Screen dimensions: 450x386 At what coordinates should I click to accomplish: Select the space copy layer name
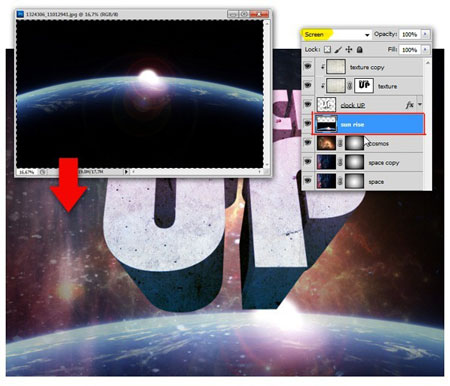(x=383, y=163)
